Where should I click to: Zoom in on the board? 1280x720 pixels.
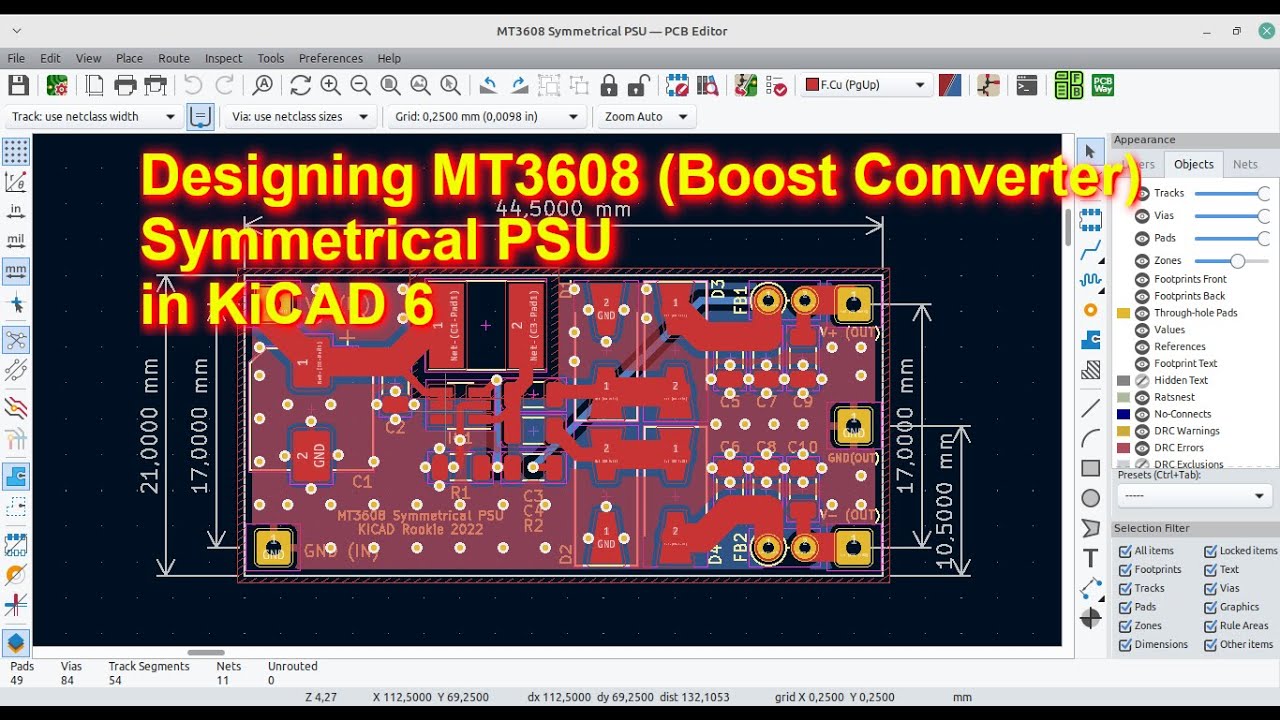click(330, 85)
